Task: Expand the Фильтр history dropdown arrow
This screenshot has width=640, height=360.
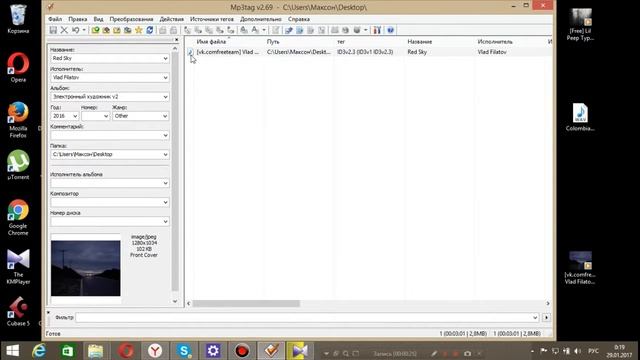Action: point(535,318)
